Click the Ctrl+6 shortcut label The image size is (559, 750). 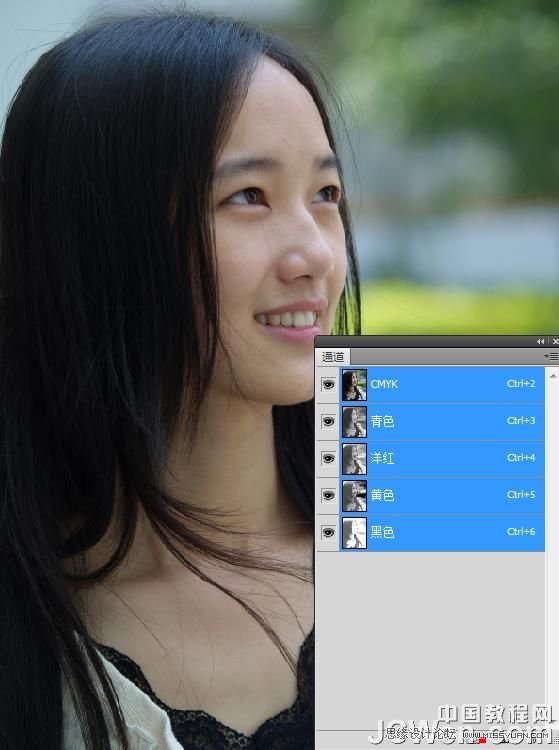(x=521, y=531)
